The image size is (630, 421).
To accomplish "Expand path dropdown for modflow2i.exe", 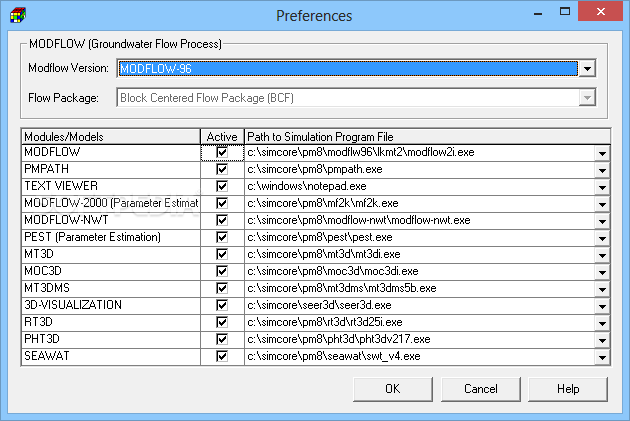I will coord(602,153).
